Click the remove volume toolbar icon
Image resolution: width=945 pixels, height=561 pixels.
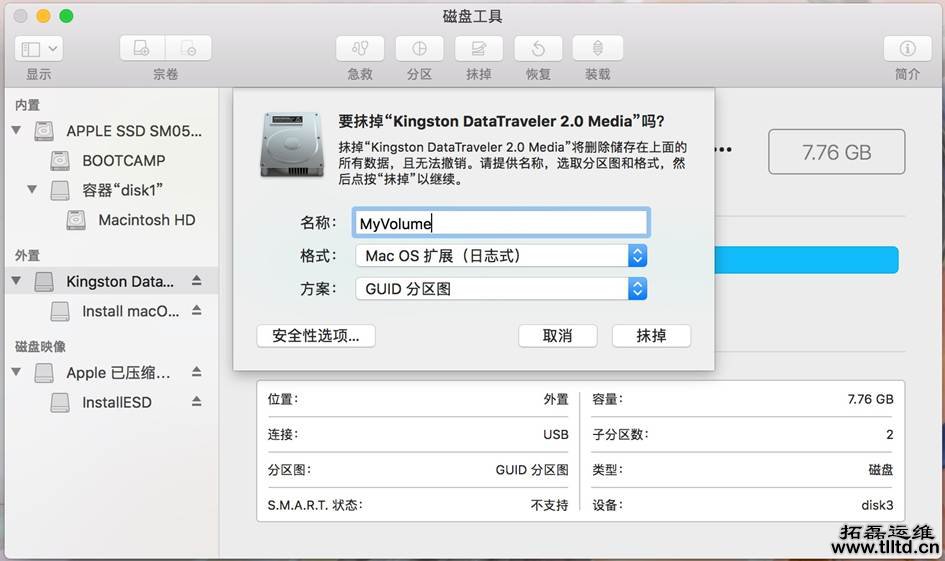(189, 48)
